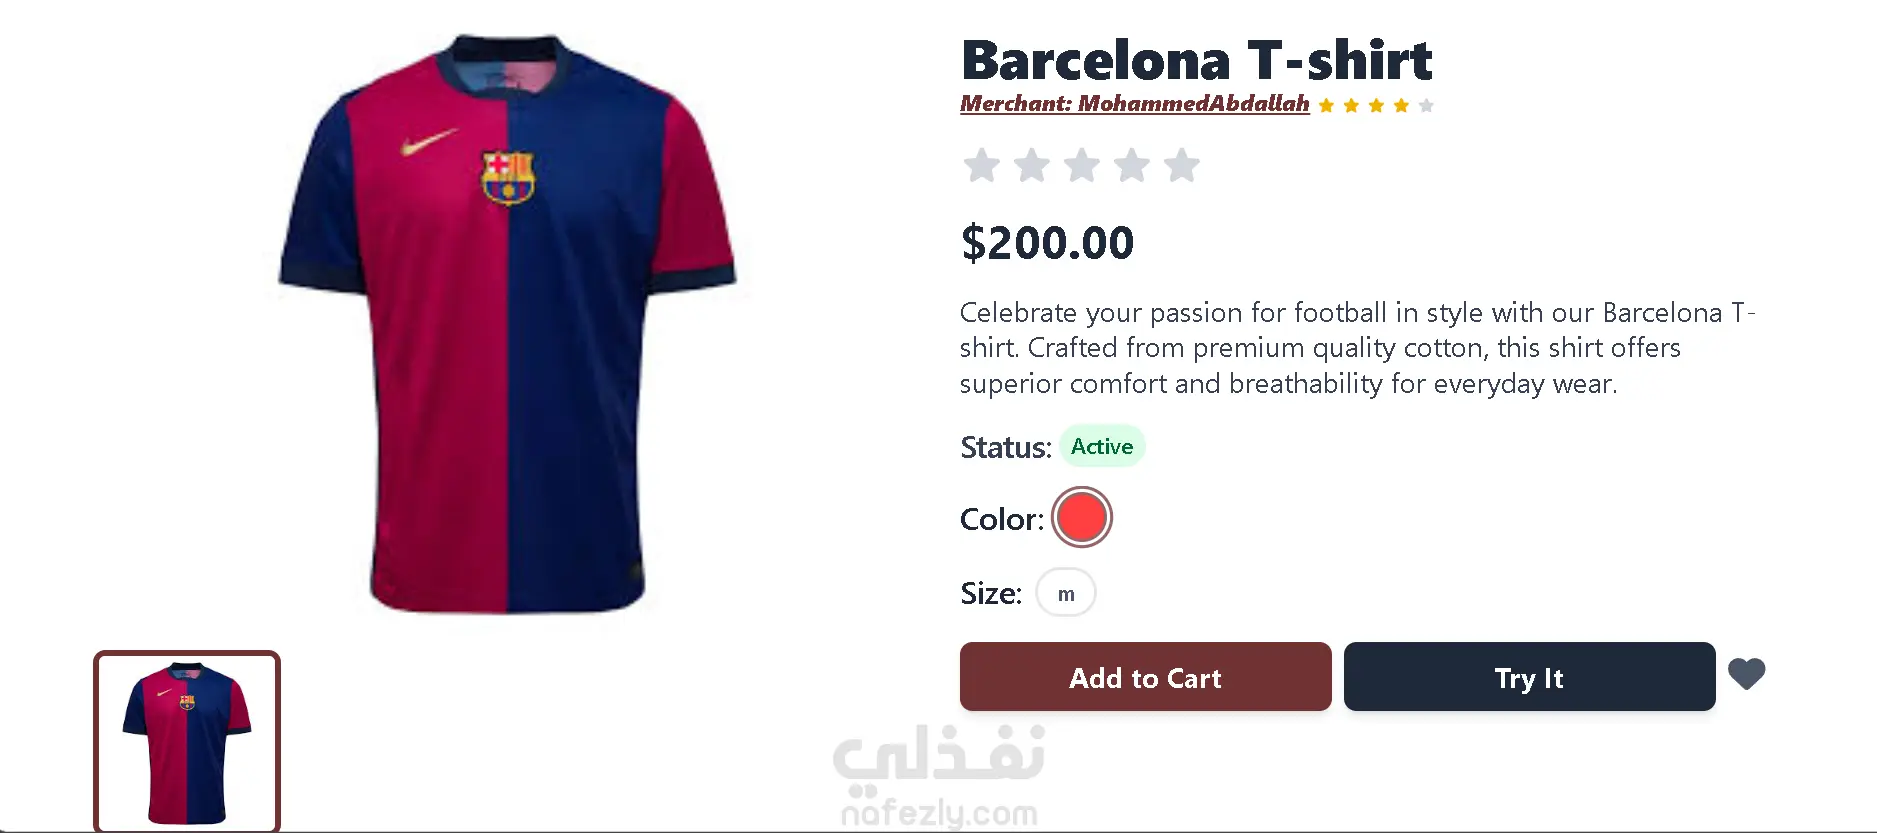The height and width of the screenshot is (833, 1877).
Task: Open the Merchant: MohammedAbdallah link
Action: [1134, 104]
